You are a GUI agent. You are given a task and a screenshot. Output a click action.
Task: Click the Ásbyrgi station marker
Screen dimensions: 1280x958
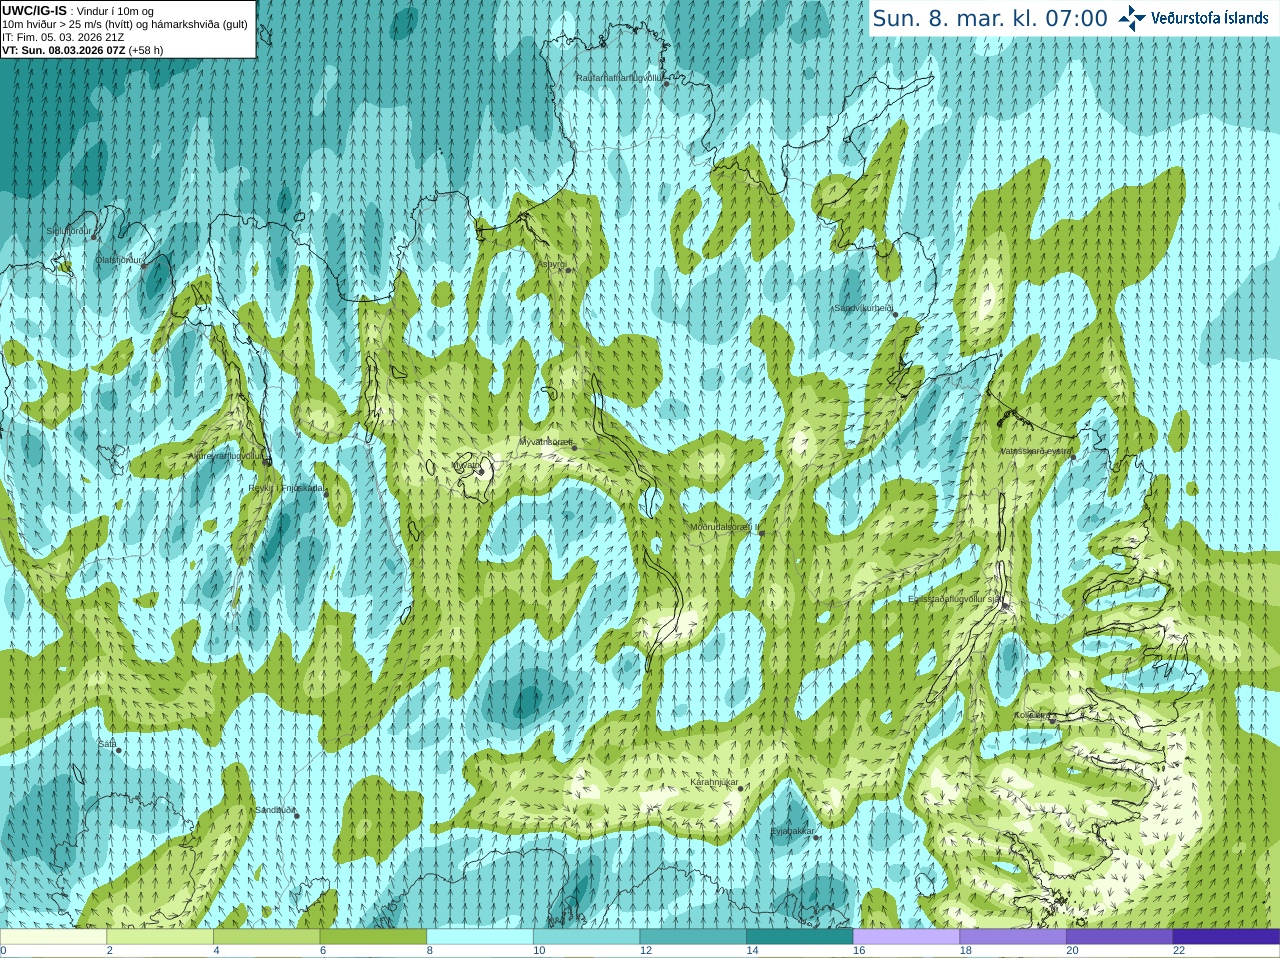point(568,270)
